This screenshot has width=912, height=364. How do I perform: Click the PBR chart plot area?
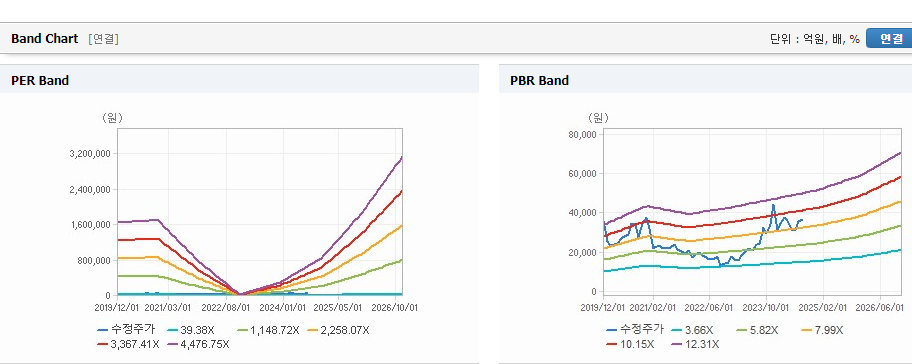[x=752, y=212]
